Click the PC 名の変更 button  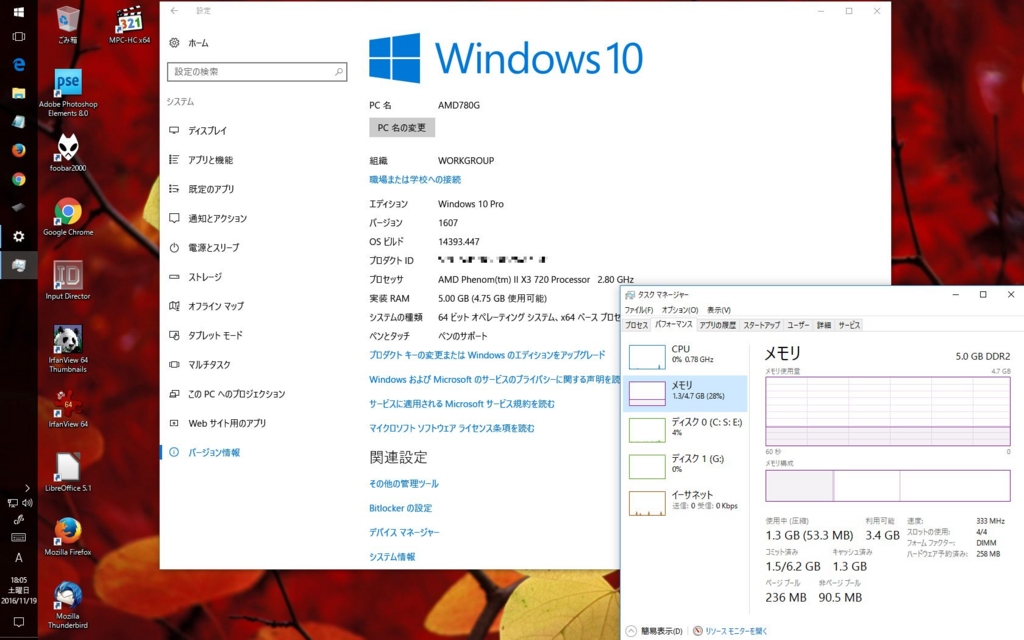point(402,127)
